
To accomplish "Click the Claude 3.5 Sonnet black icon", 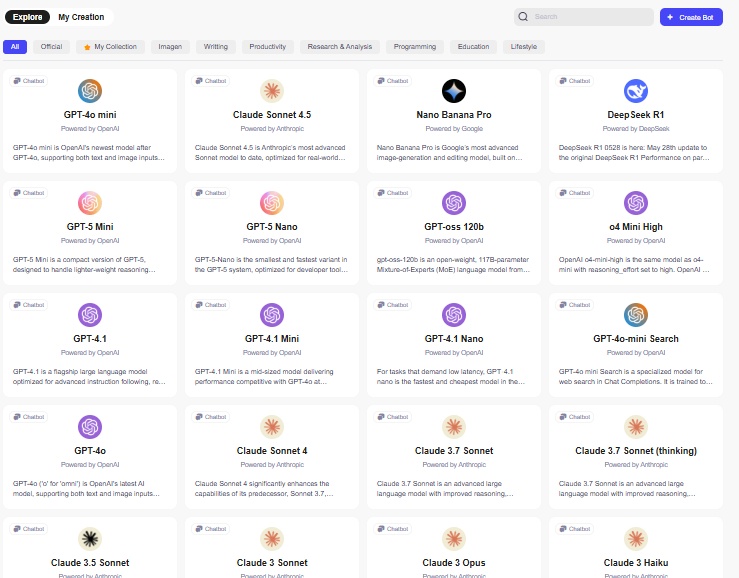I will point(91,539).
